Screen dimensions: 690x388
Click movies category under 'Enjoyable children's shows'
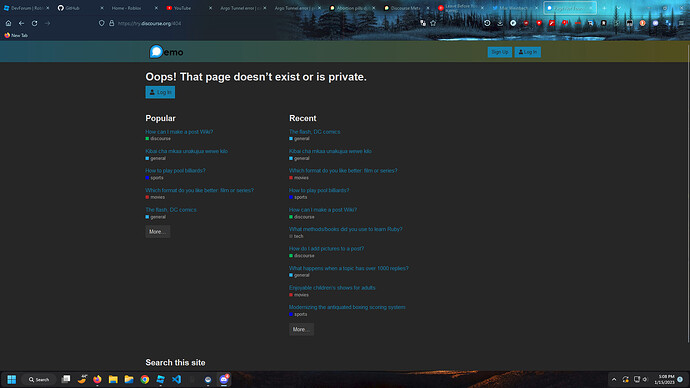pyautogui.click(x=299, y=295)
